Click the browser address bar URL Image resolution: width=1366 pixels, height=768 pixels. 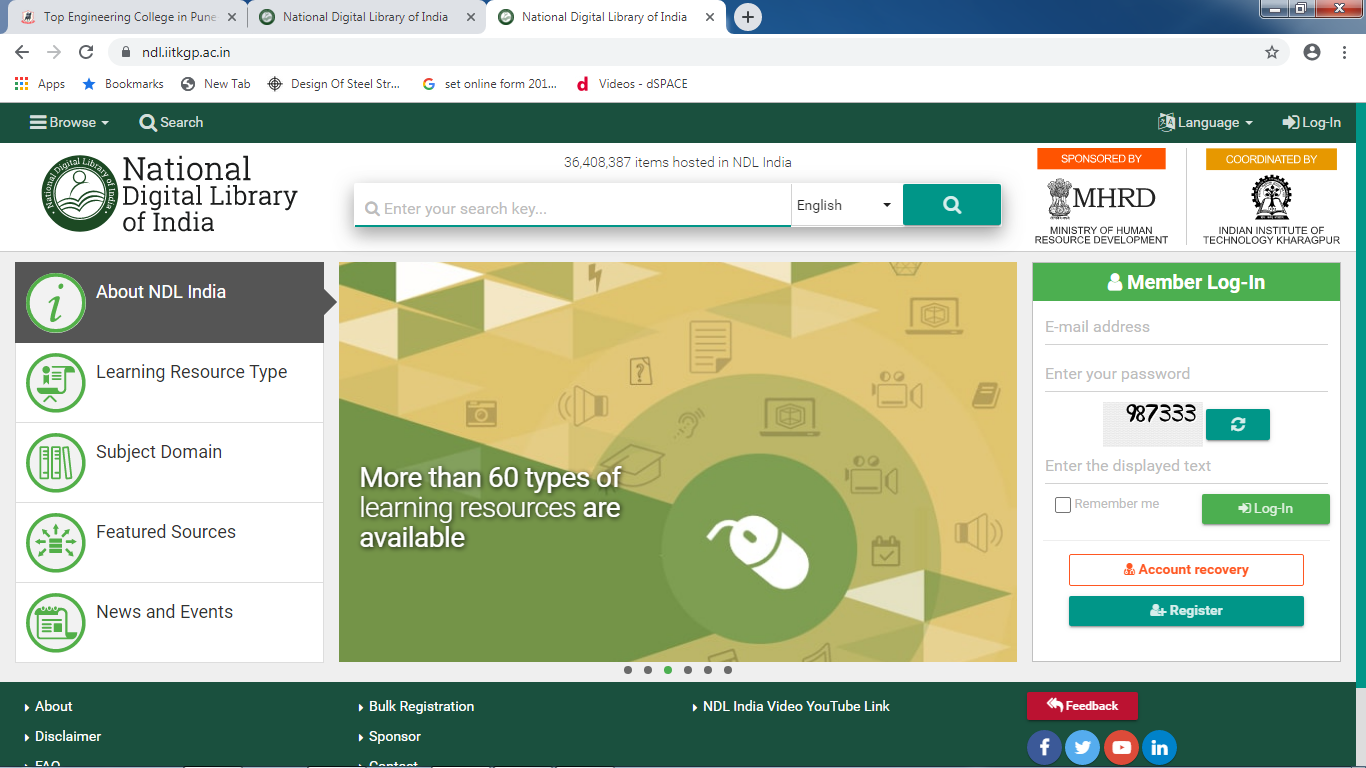pyautogui.click(x=186, y=52)
